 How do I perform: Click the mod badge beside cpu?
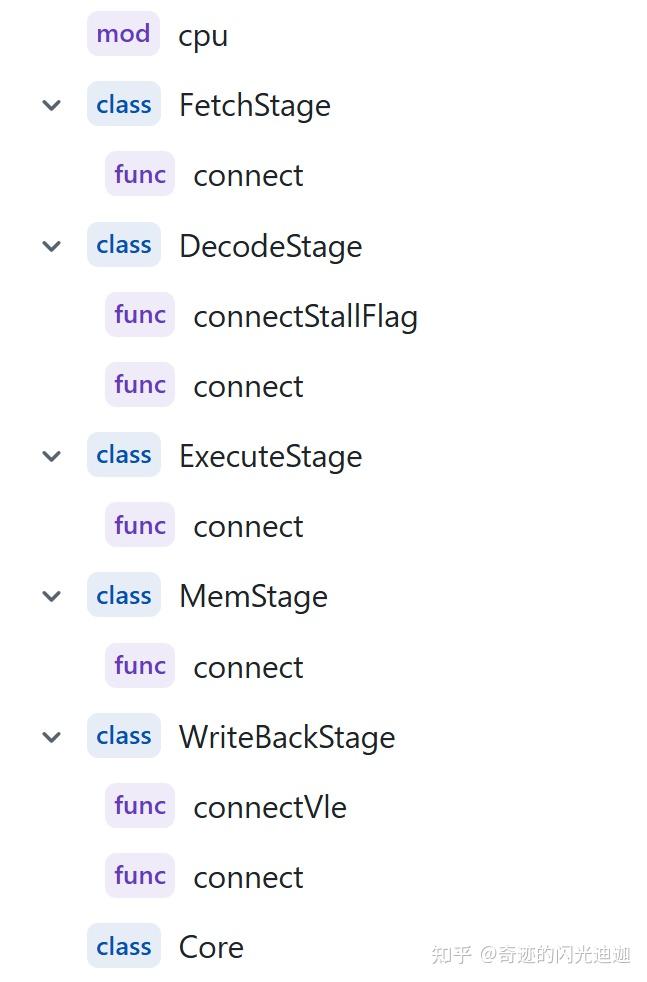[x=123, y=34]
